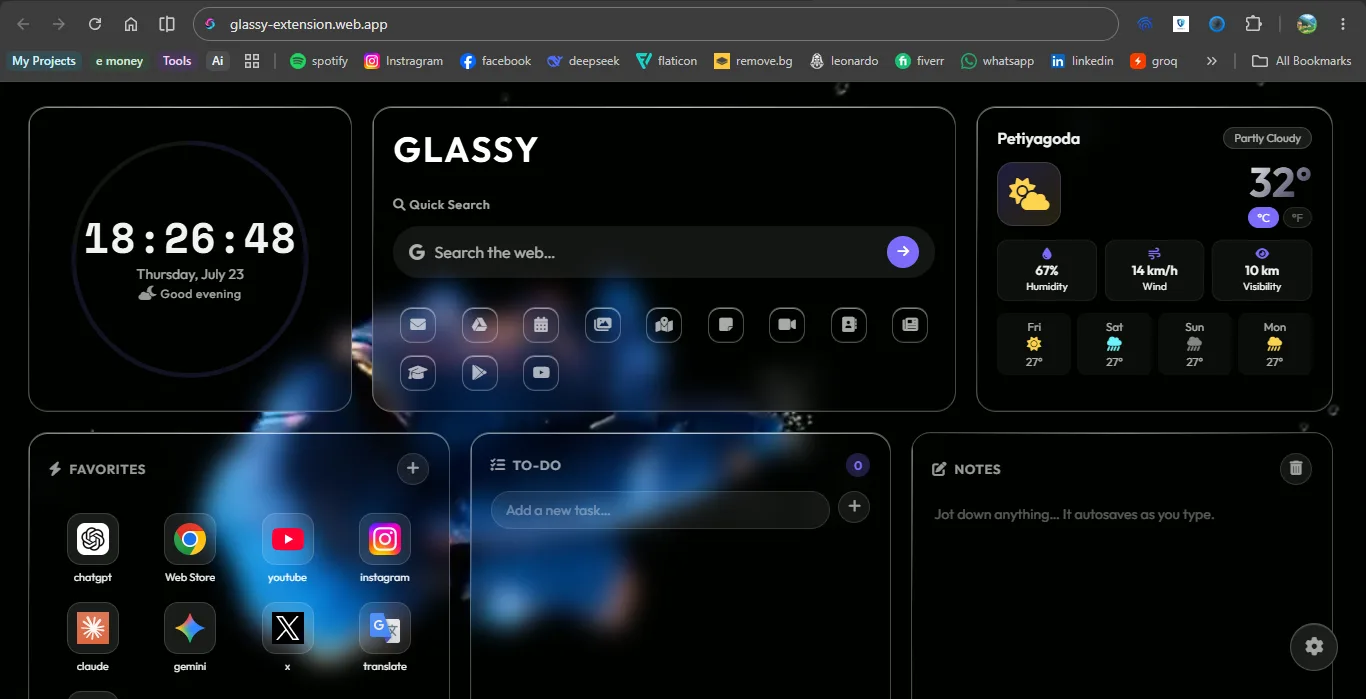Open the e money bookmark folder
1366x699 pixels.
tap(119, 61)
